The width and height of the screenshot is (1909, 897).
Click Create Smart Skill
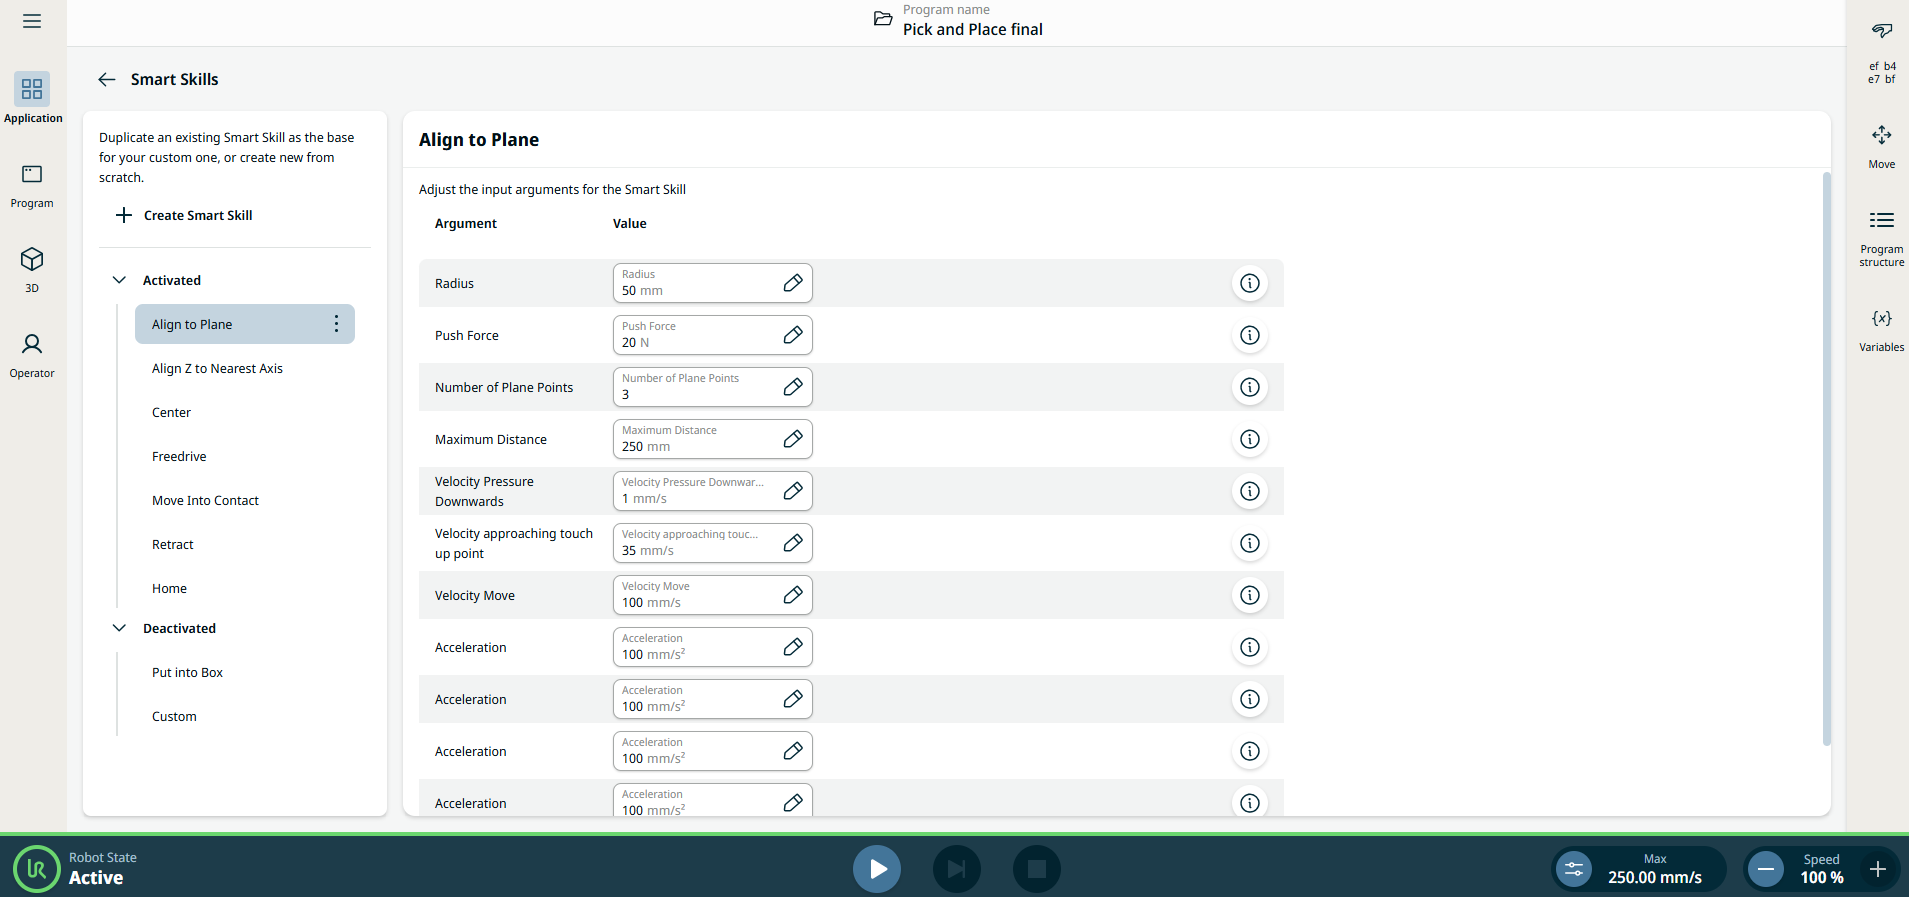pos(185,215)
